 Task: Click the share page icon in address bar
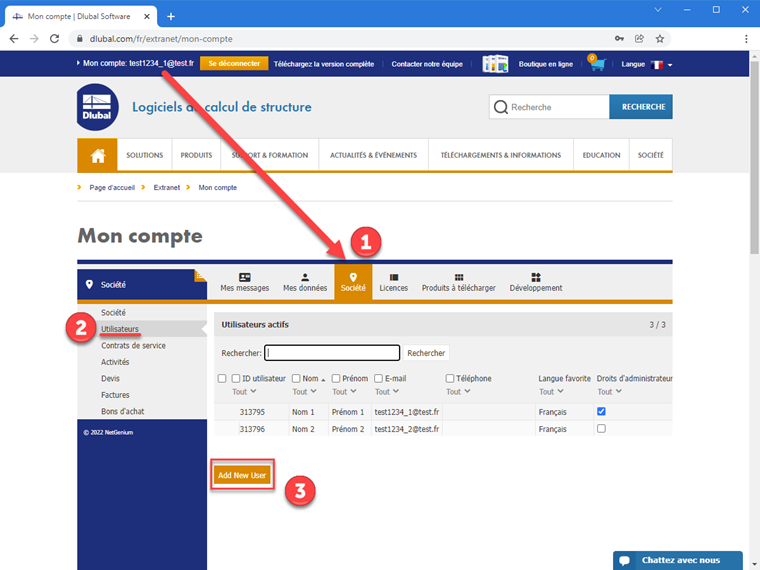point(639,39)
